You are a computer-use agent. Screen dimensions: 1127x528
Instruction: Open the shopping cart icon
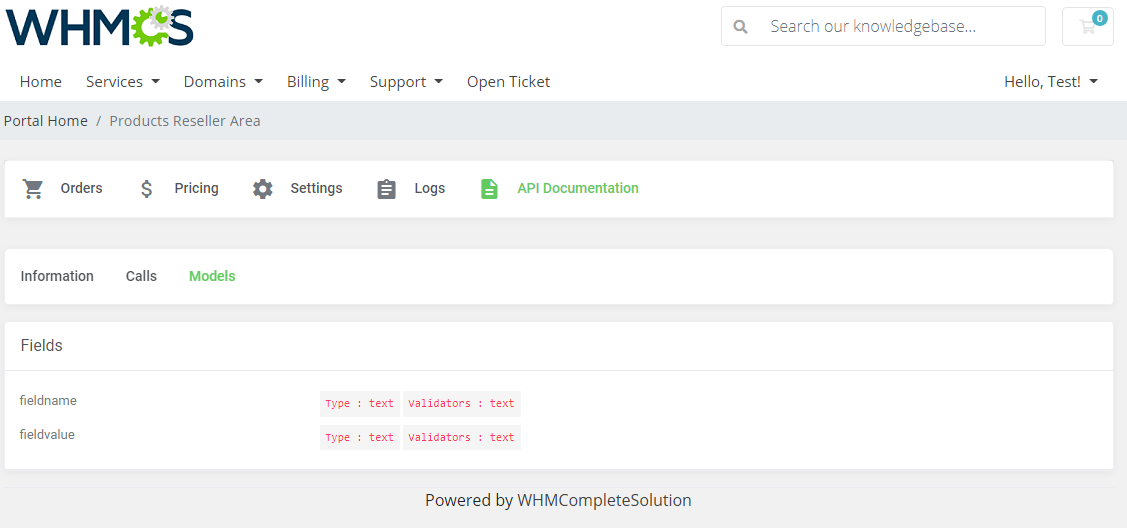click(1087, 27)
